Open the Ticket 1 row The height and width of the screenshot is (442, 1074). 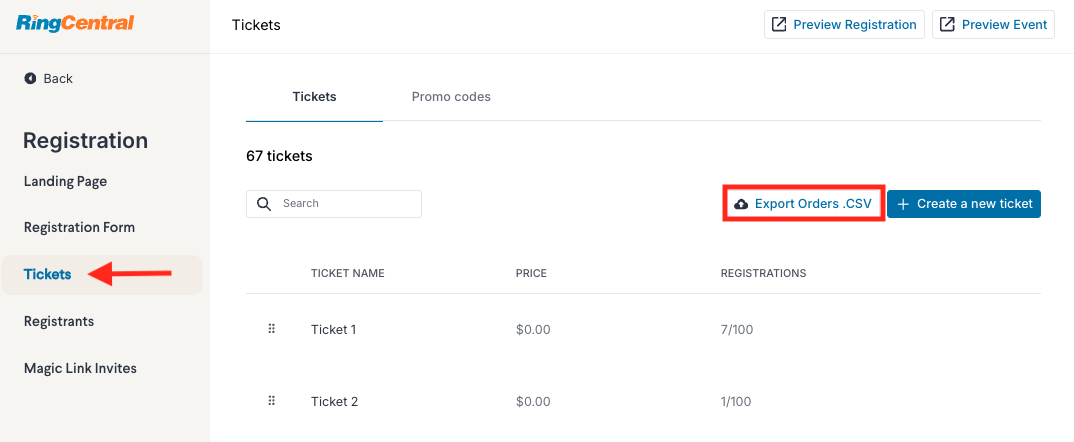click(x=643, y=330)
